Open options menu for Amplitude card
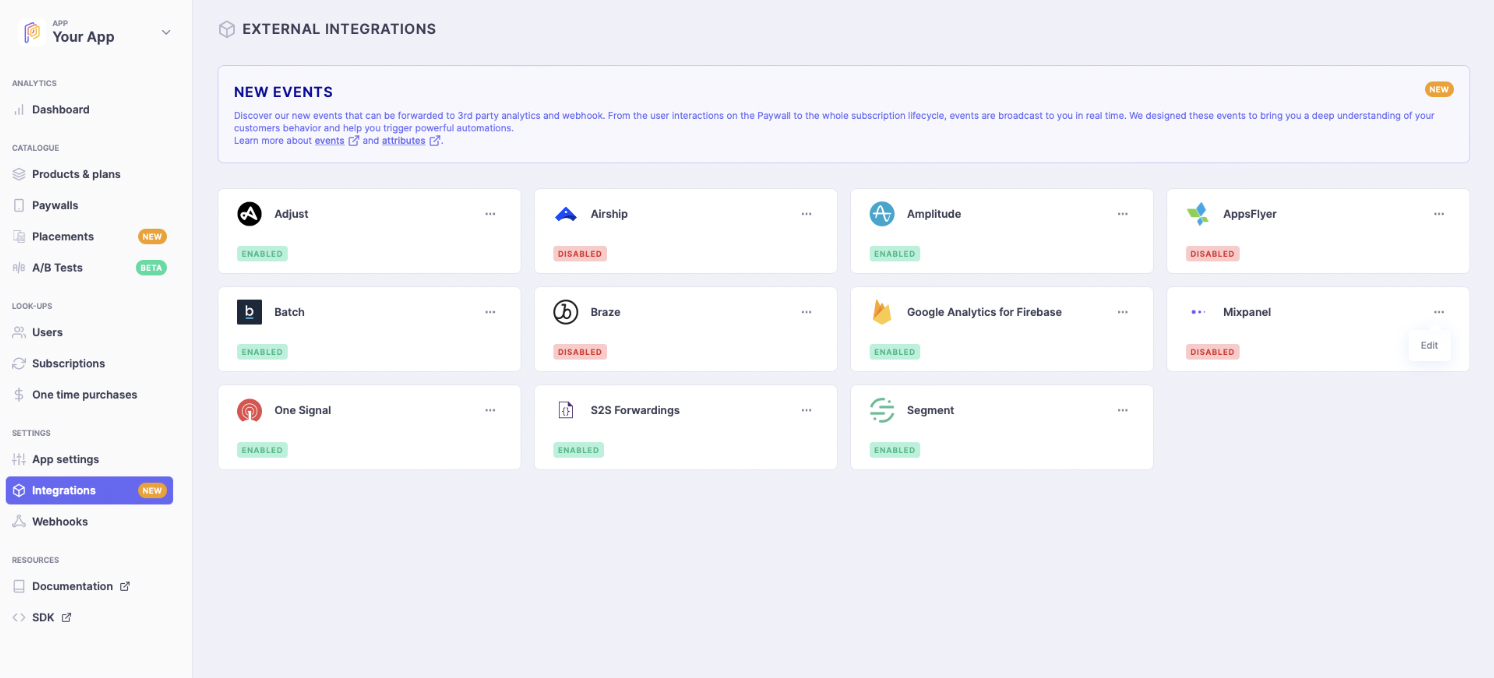 [x=1122, y=214]
